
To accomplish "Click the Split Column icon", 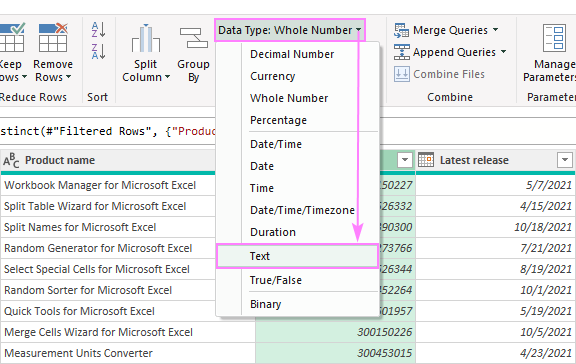I will tap(146, 38).
